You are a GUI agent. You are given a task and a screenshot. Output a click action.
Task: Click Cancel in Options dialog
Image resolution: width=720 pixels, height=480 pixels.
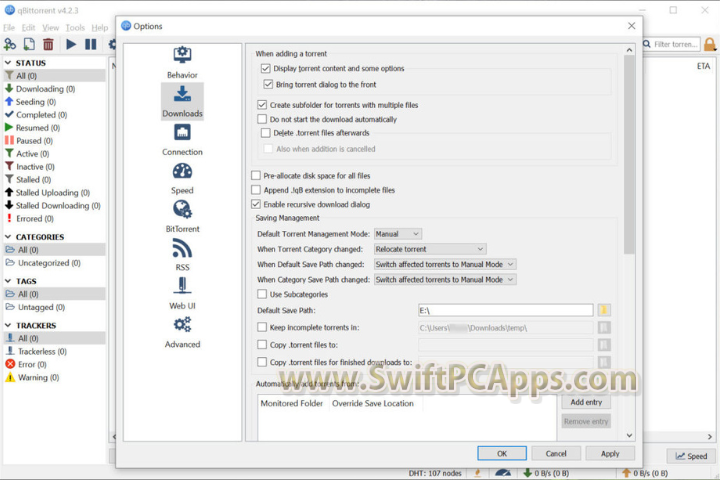(x=556, y=453)
